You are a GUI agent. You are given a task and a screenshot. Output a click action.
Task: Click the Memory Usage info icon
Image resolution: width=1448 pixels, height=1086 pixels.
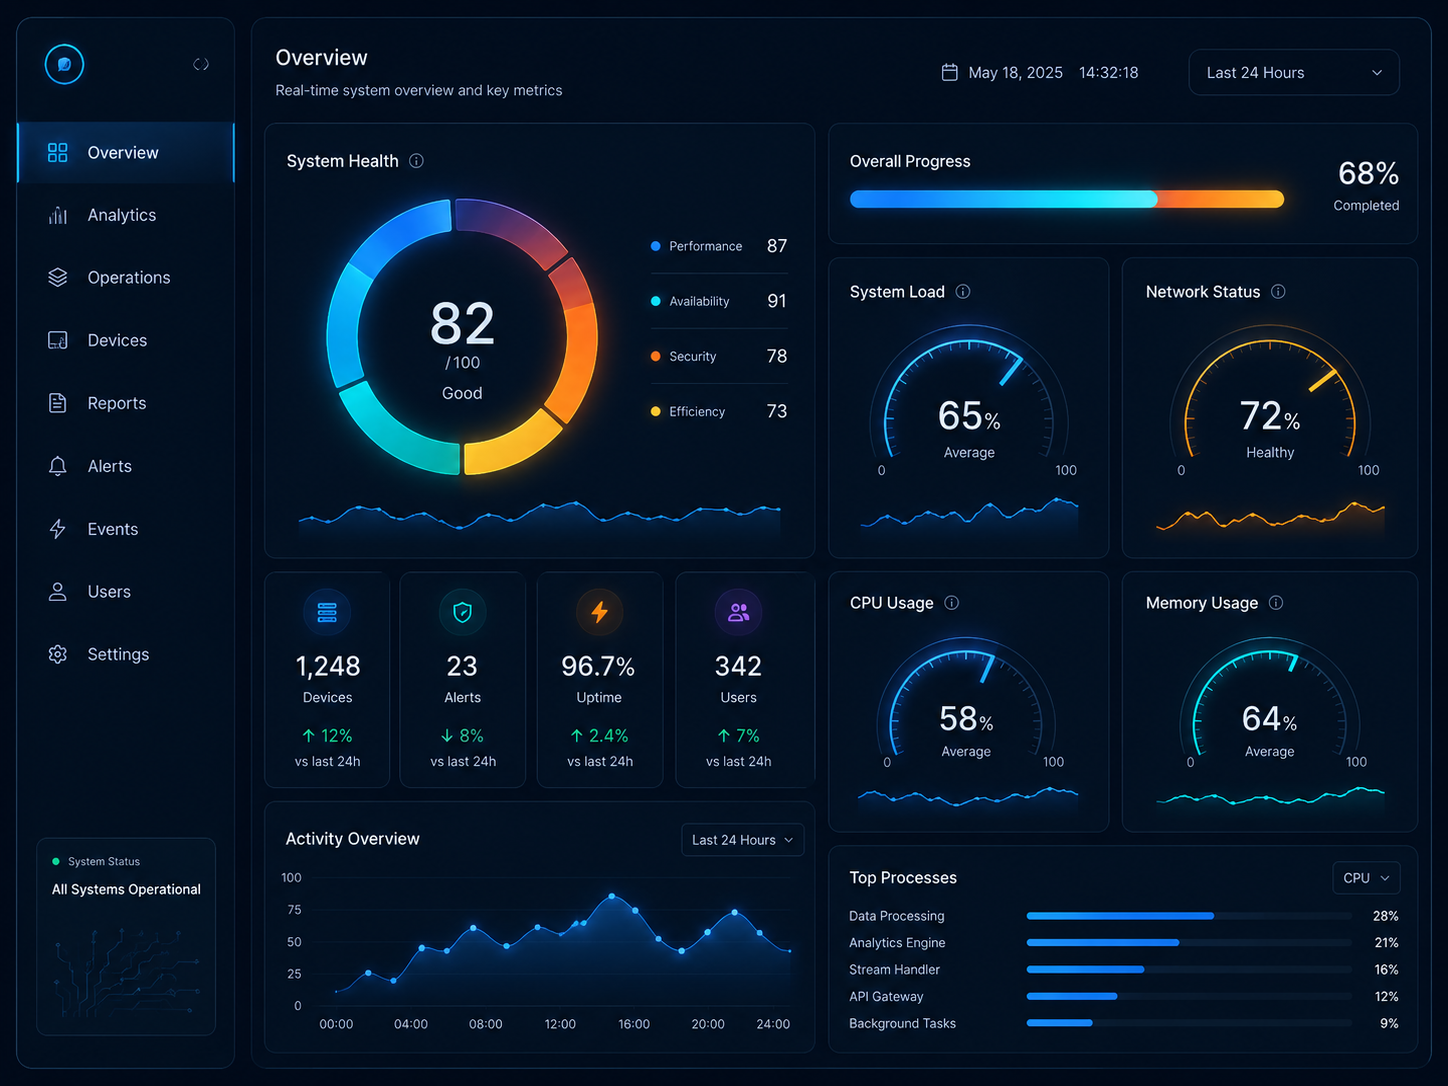click(1276, 603)
